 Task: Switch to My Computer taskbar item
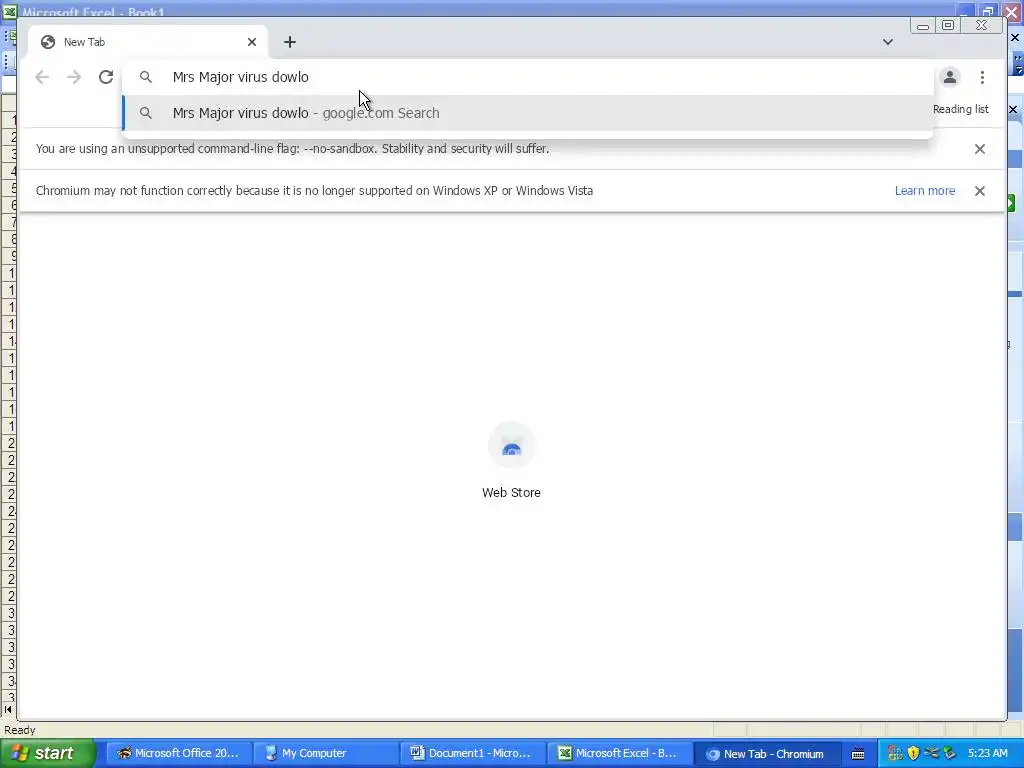[325, 753]
